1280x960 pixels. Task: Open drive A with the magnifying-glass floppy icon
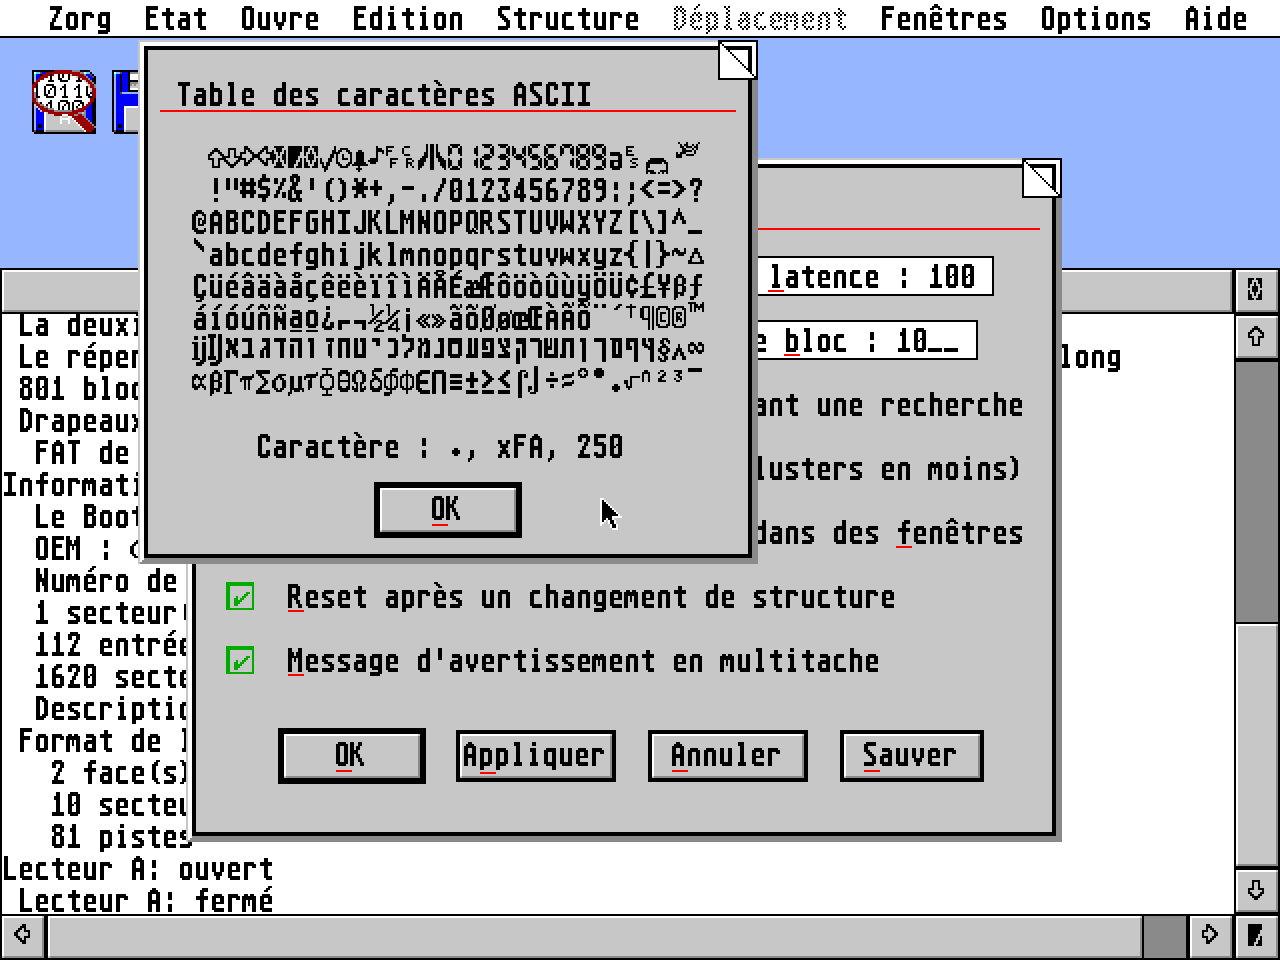63,100
